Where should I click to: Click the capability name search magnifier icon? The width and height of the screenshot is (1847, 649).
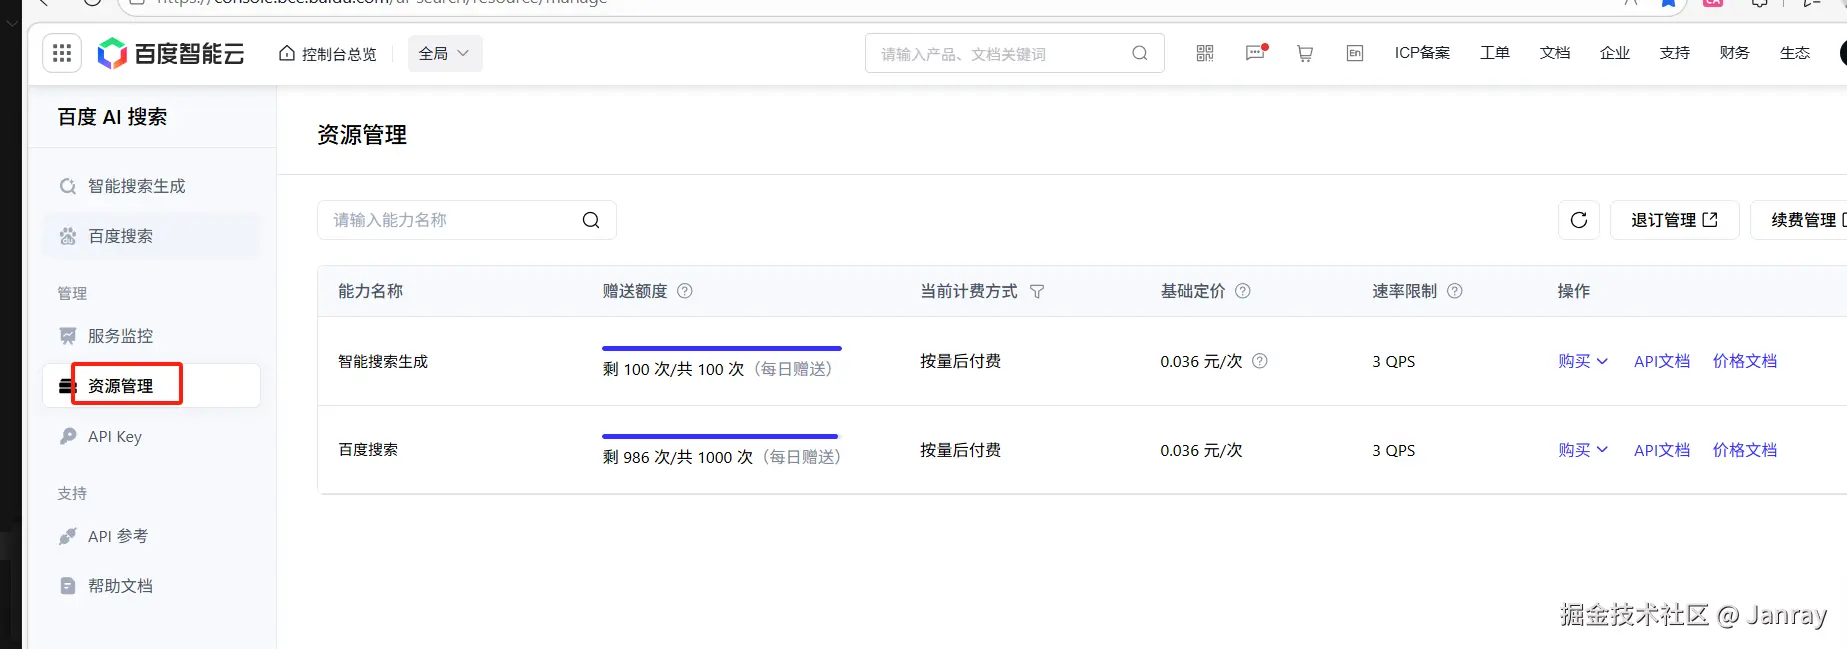click(x=591, y=220)
